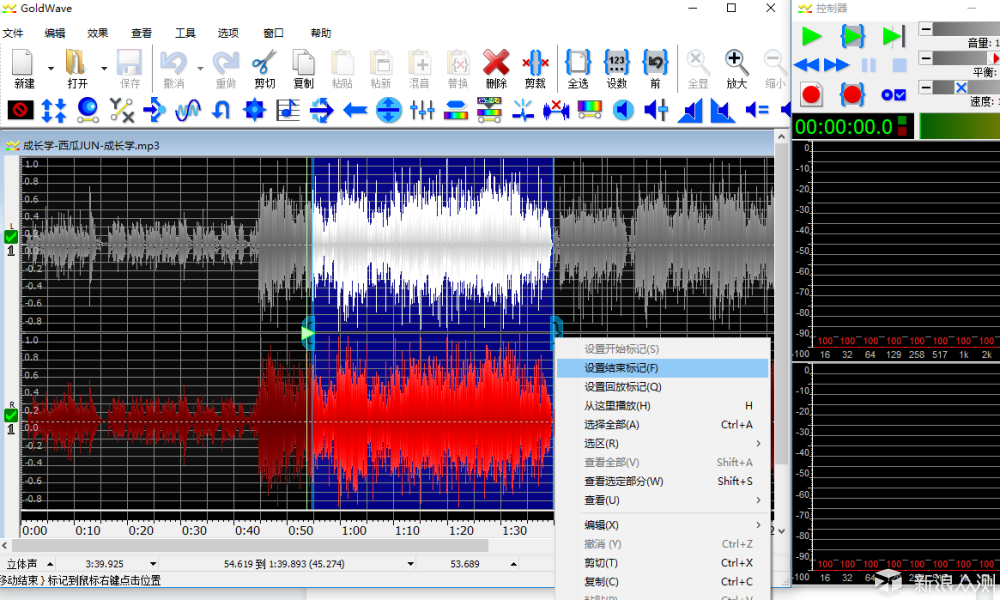Open the 效果 menu
Viewport: 1000px width, 600px height.
pyautogui.click(x=98, y=33)
